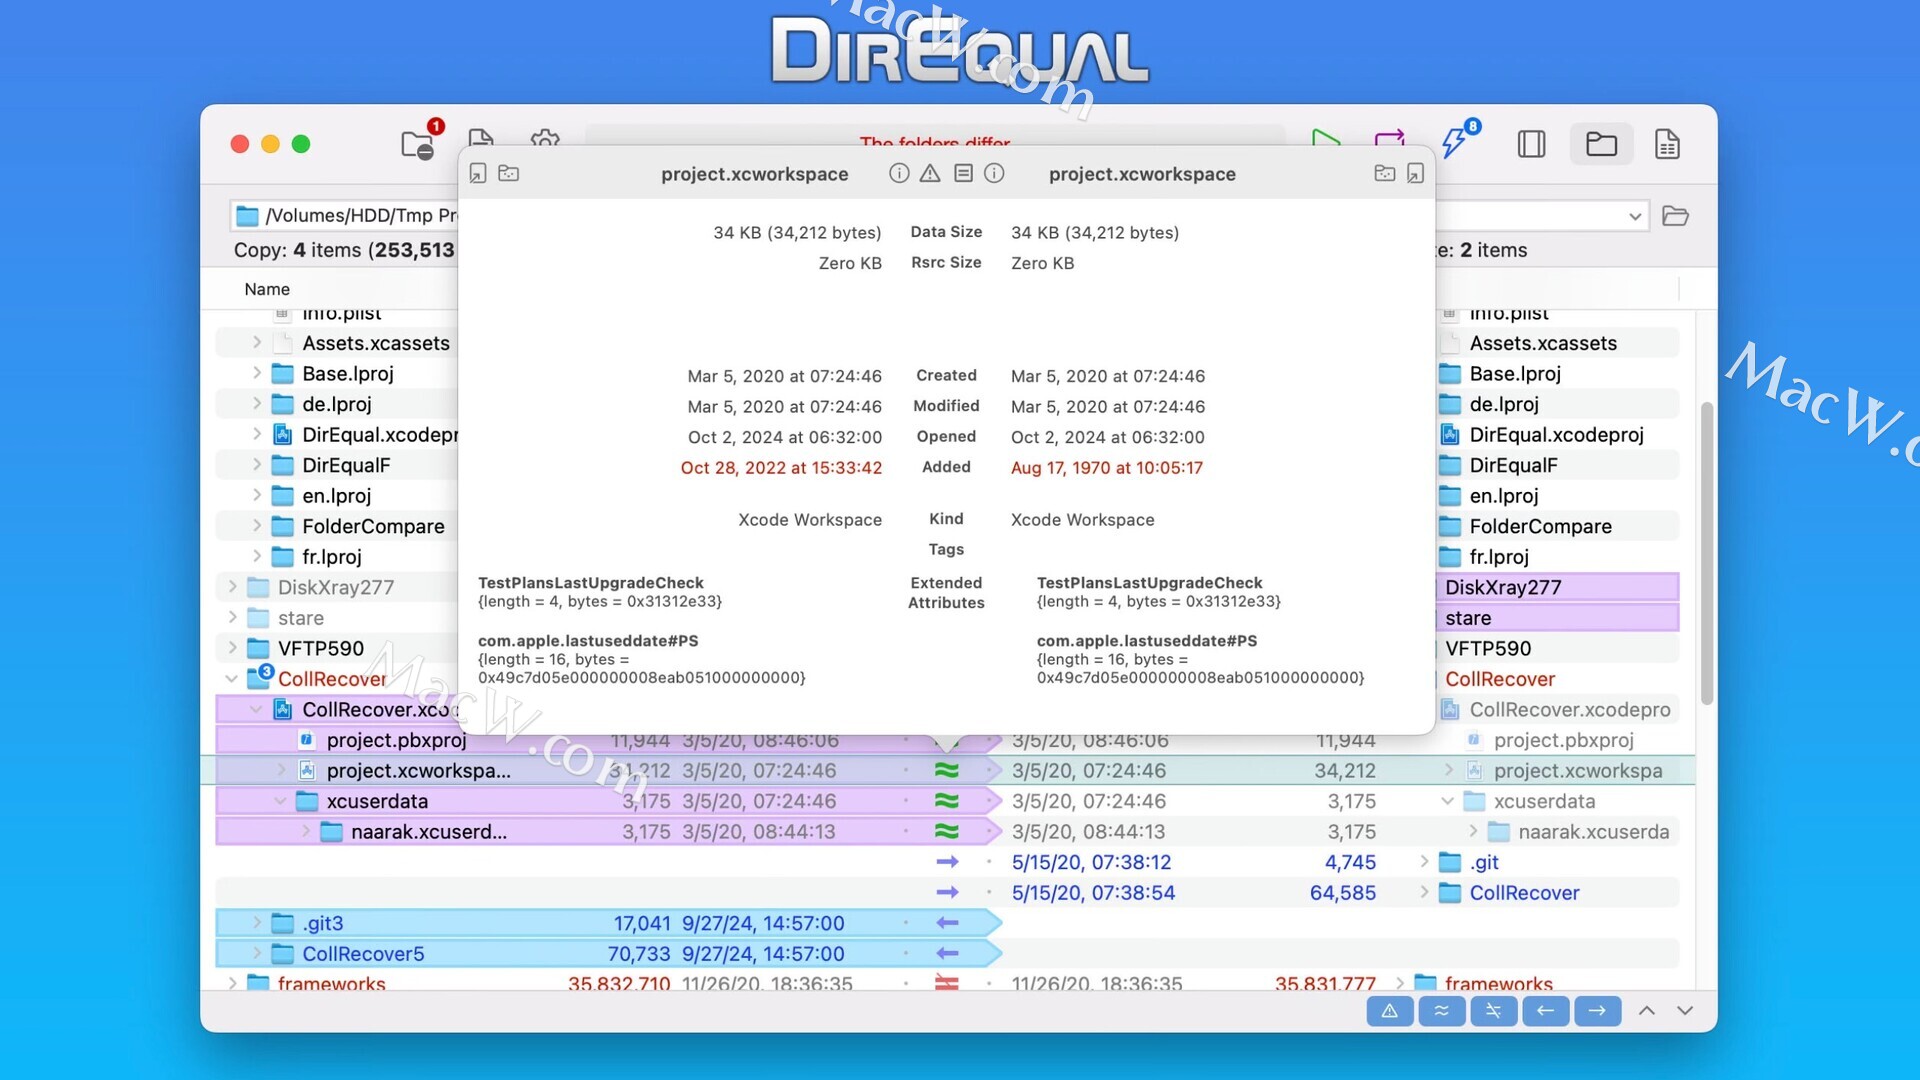Open the right folder path dropdown
The width and height of the screenshot is (1920, 1080).
pyautogui.click(x=1635, y=216)
